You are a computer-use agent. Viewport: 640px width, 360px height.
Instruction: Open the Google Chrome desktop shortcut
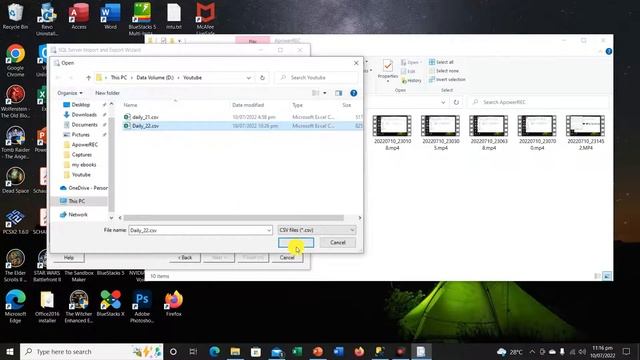(15, 60)
